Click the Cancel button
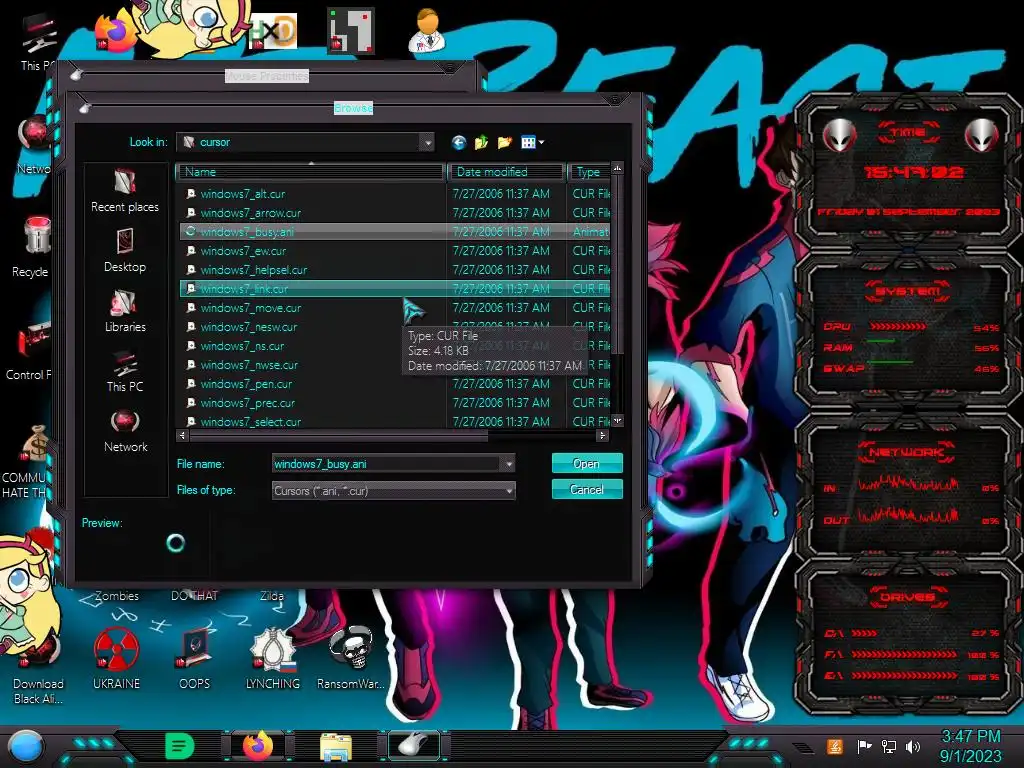Viewport: 1024px width, 768px height. [x=586, y=489]
